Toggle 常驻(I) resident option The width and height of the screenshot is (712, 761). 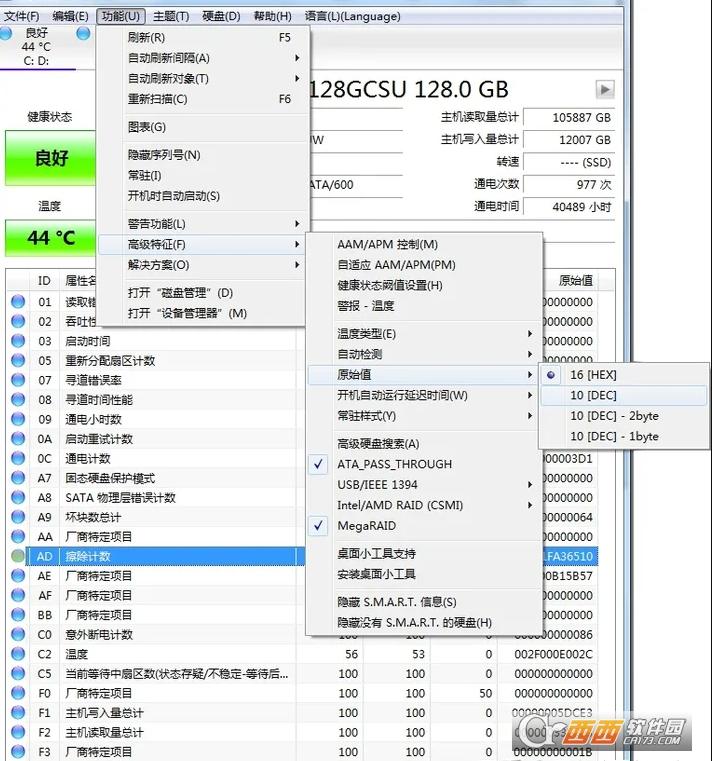click(x=203, y=175)
